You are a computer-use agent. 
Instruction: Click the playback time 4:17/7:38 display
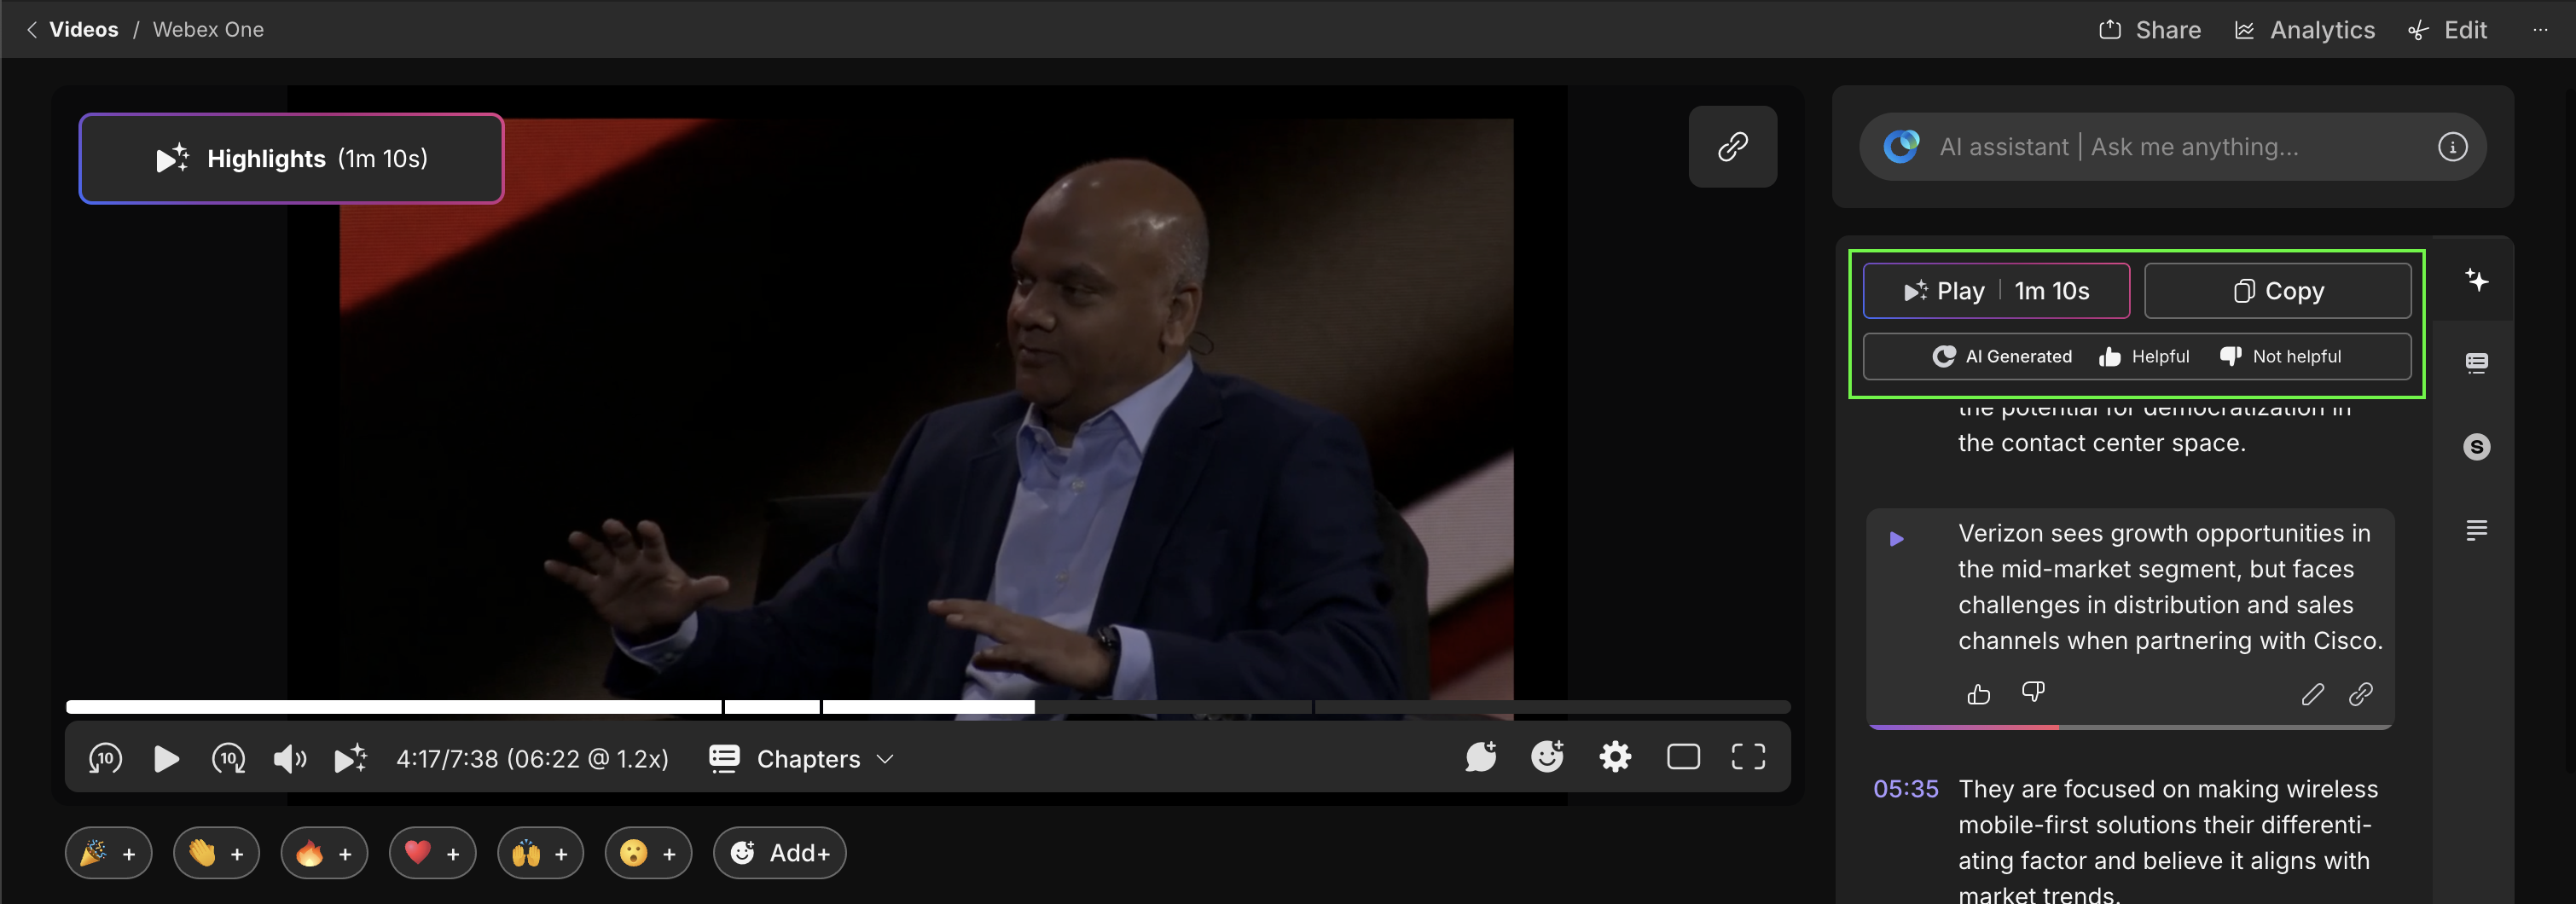(x=532, y=759)
